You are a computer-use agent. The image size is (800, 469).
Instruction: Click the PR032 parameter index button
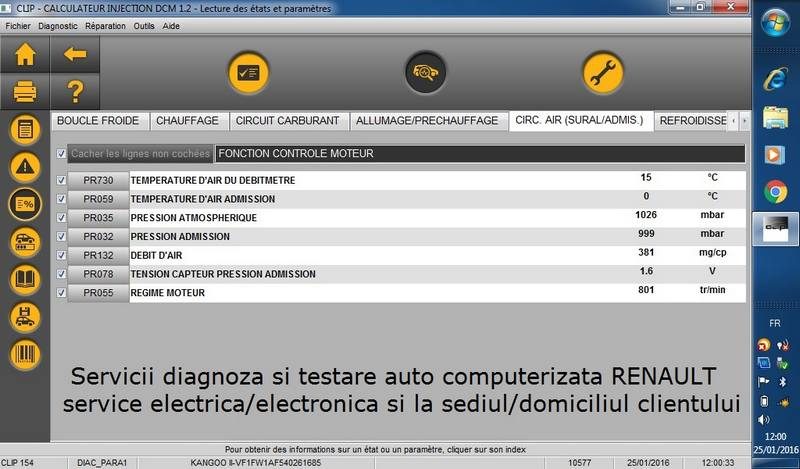coord(98,236)
